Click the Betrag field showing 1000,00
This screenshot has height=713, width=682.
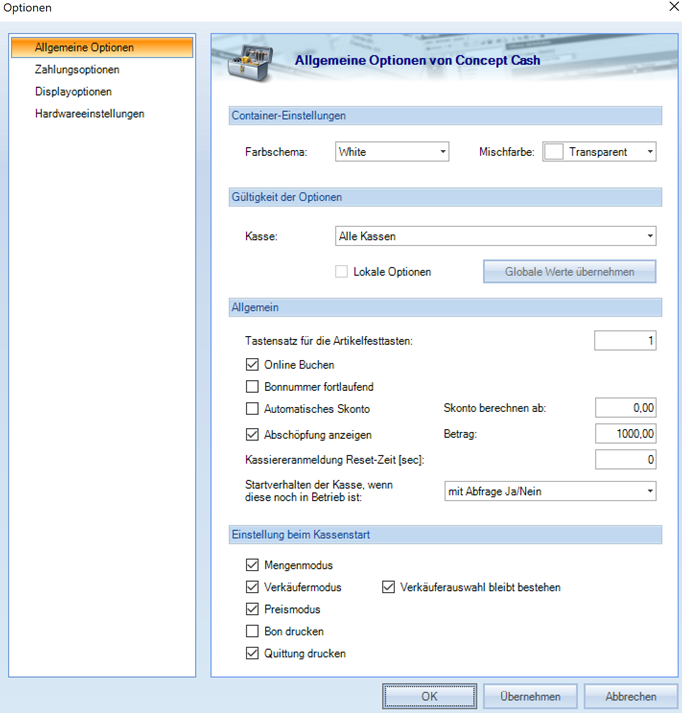click(626, 434)
